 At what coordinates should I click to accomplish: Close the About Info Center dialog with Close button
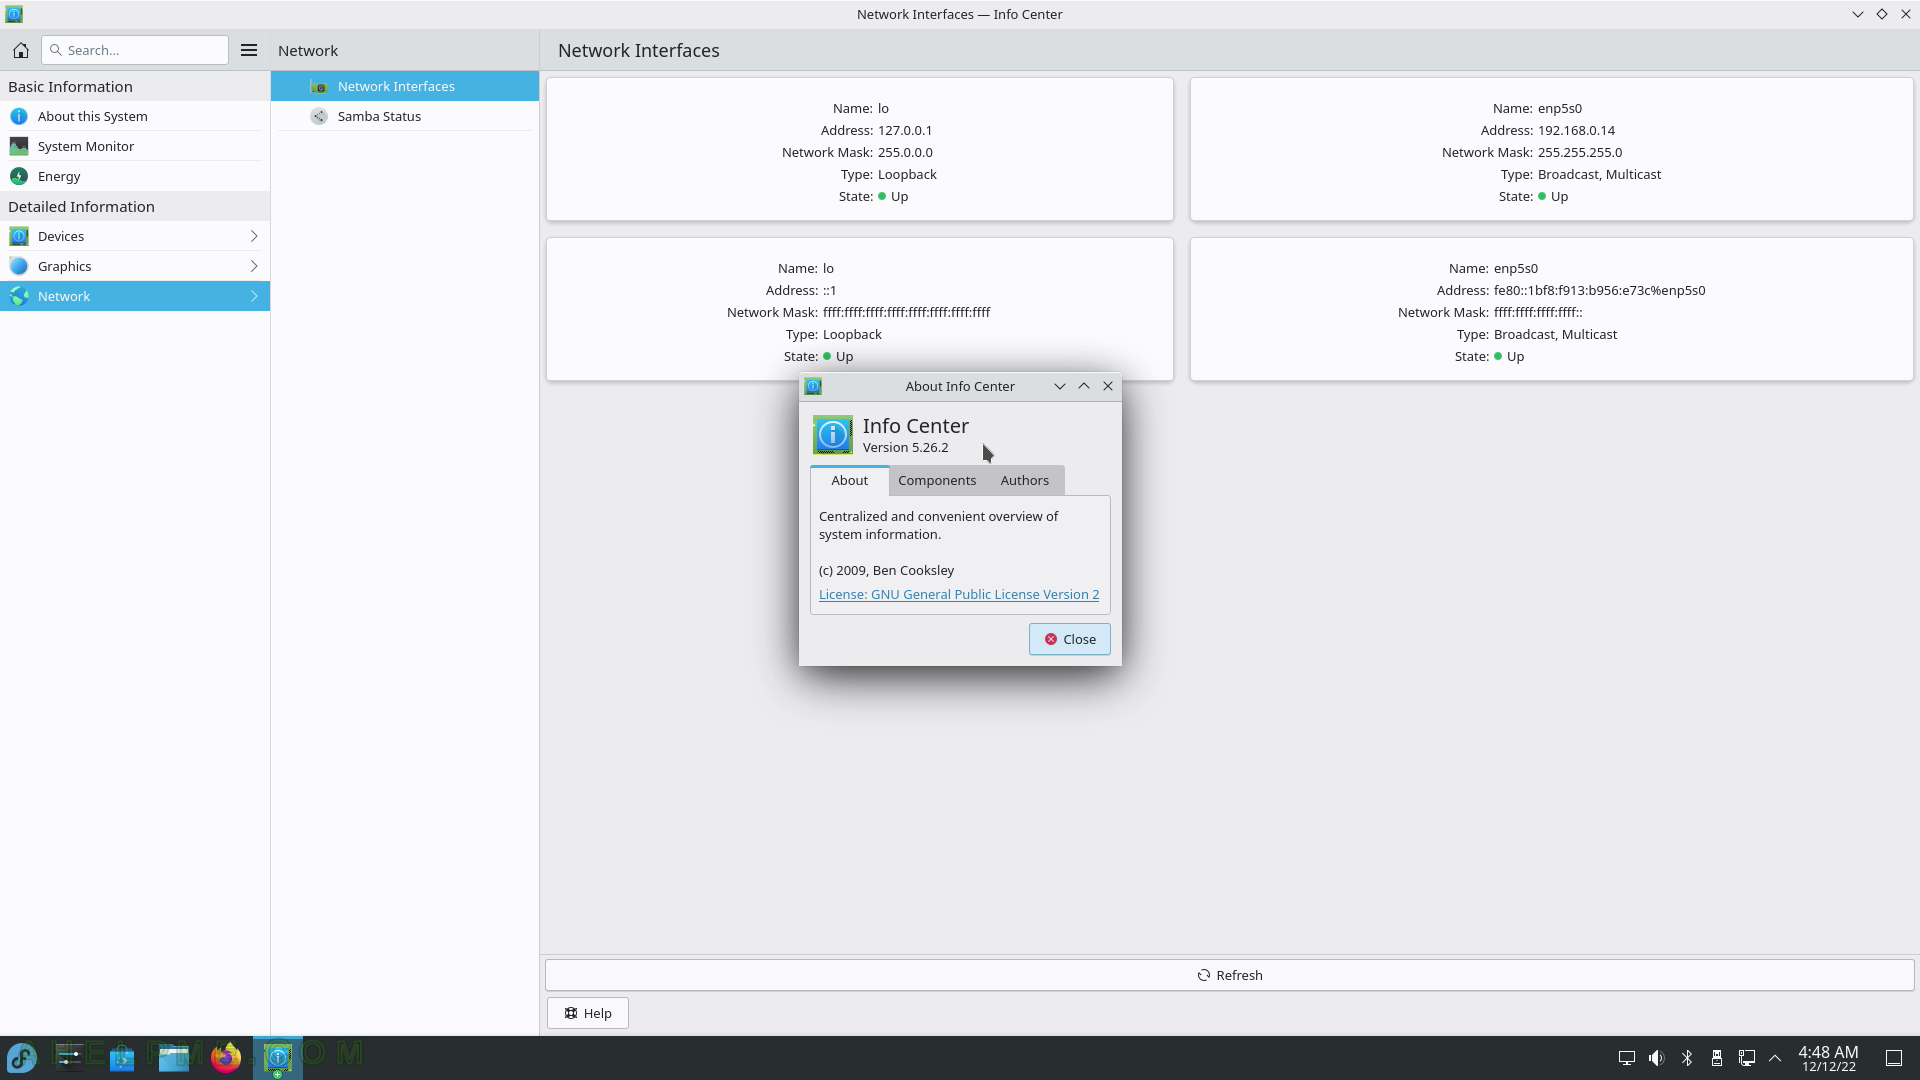pos(1069,639)
